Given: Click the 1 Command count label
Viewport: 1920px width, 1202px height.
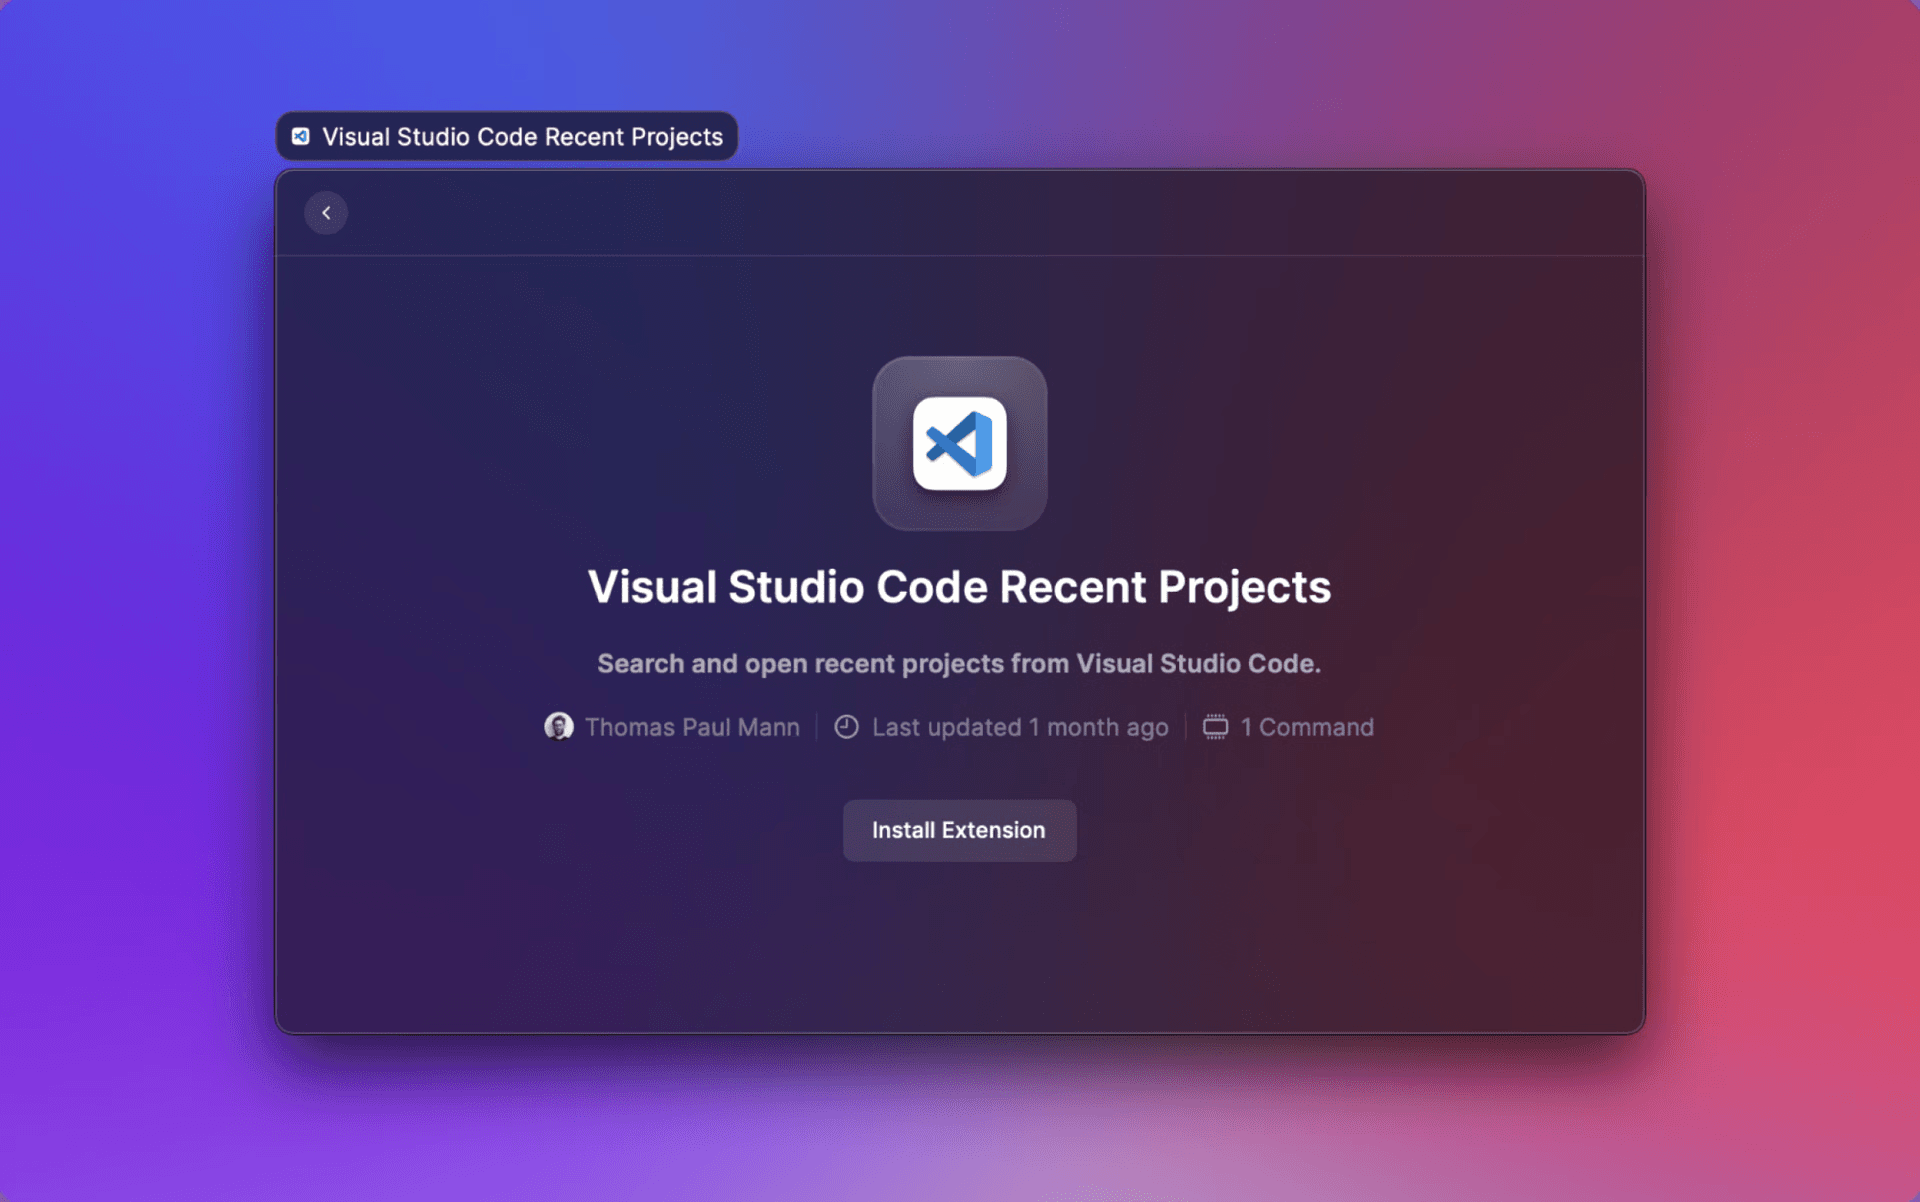Looking at the screenshot, I should tap(1307, 727).
